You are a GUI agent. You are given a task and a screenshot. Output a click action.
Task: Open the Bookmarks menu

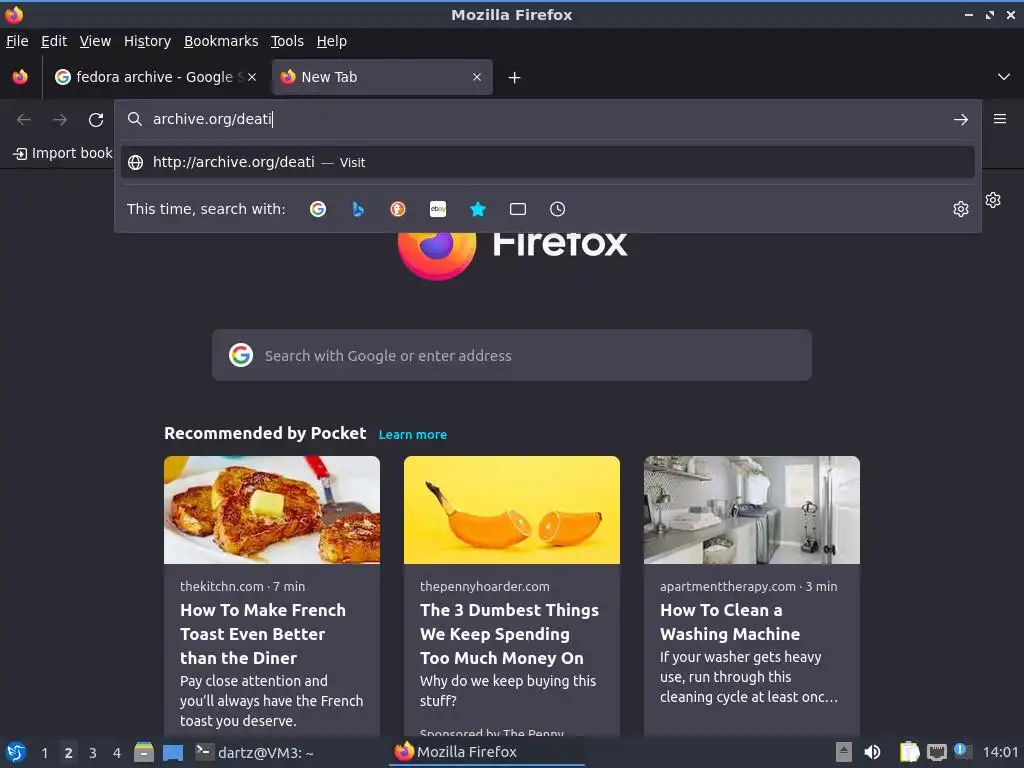[221, 41]
